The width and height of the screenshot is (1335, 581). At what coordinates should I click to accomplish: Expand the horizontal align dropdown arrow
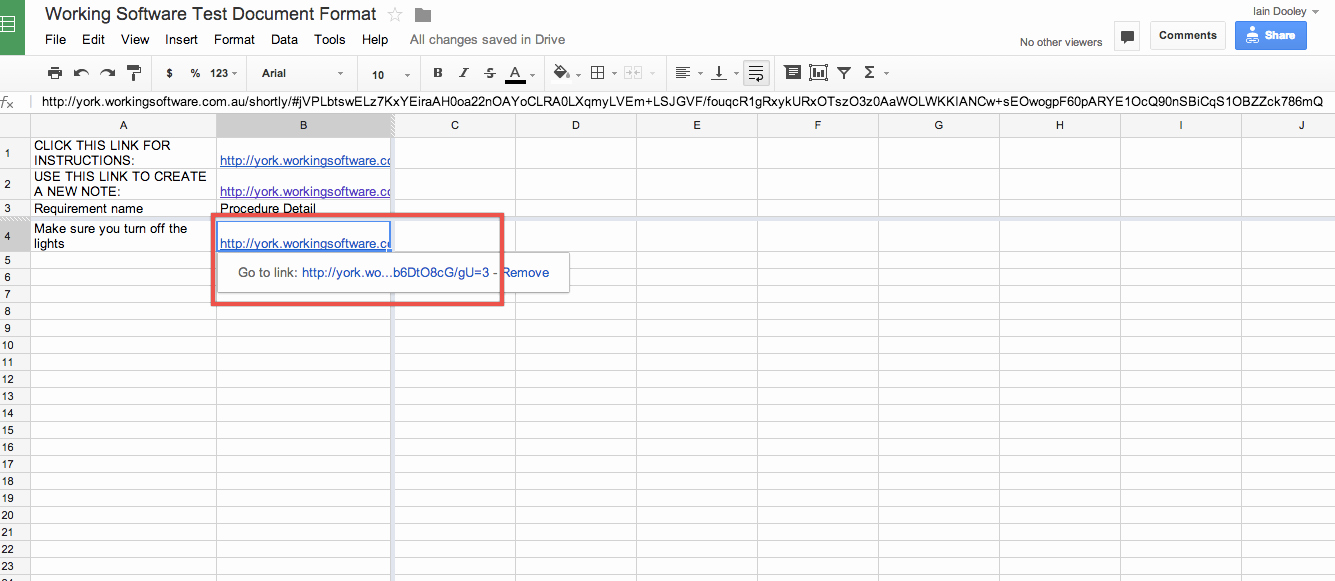[699, 75]
